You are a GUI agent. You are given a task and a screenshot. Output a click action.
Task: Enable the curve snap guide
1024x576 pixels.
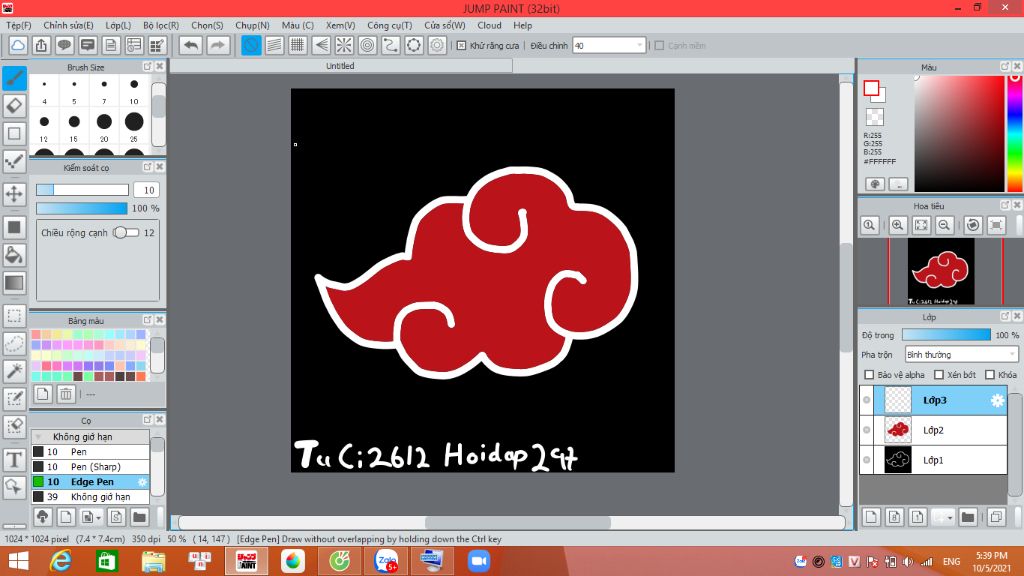pos(391,45)
